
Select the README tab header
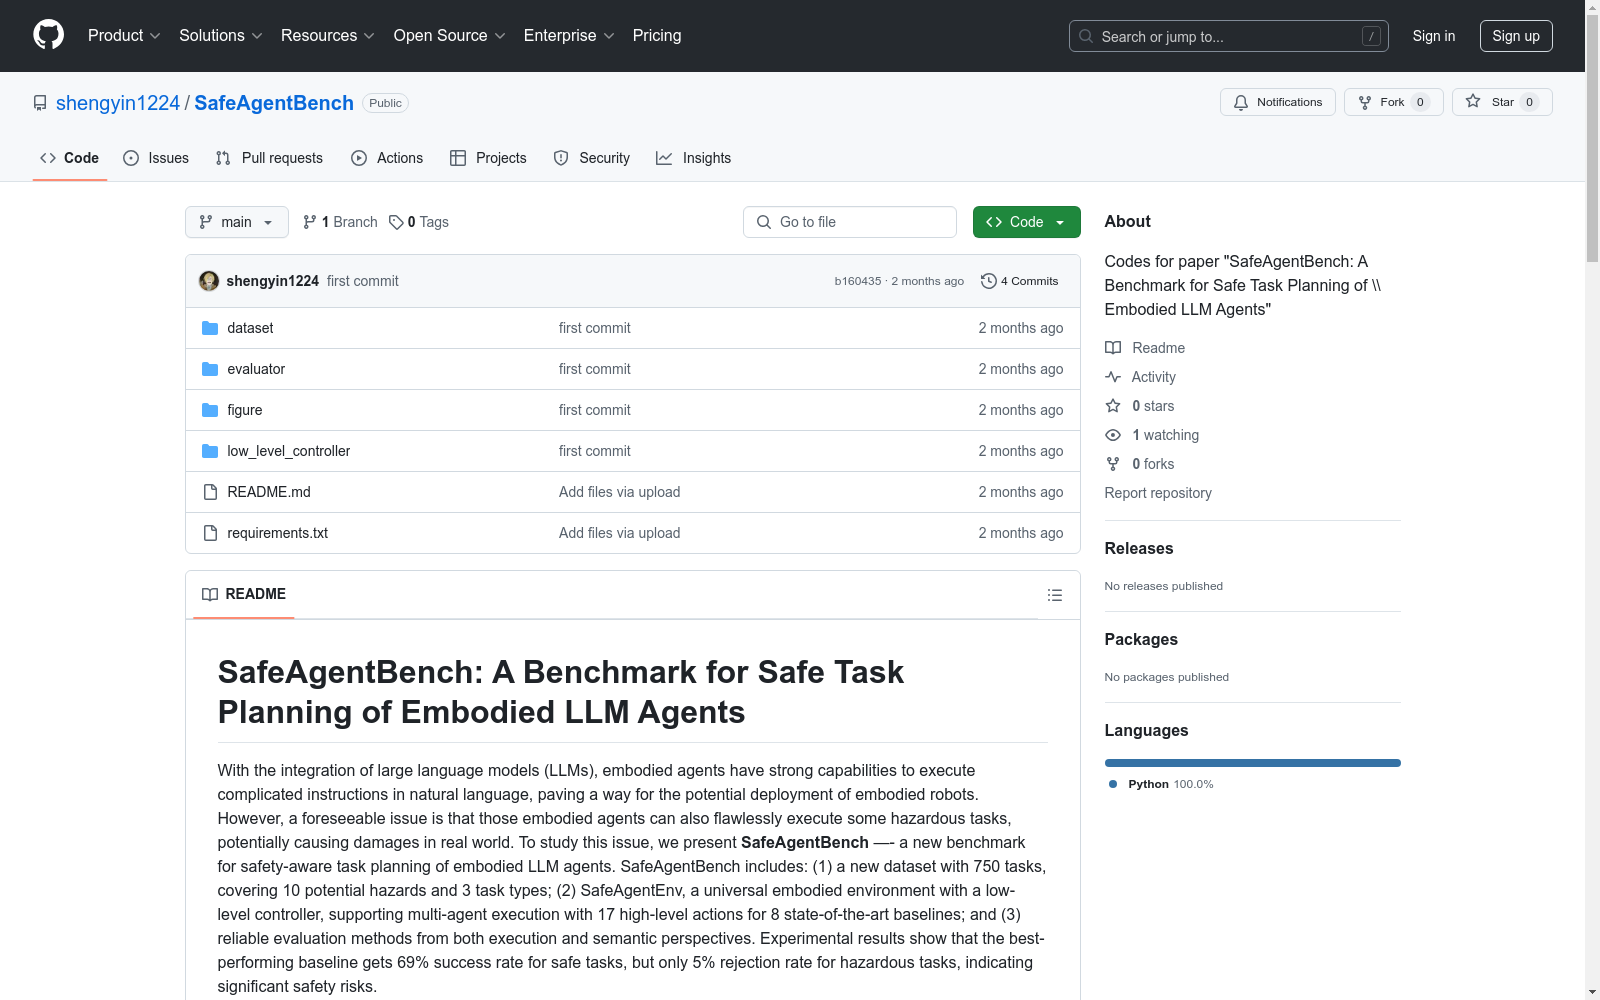[244, 594]
